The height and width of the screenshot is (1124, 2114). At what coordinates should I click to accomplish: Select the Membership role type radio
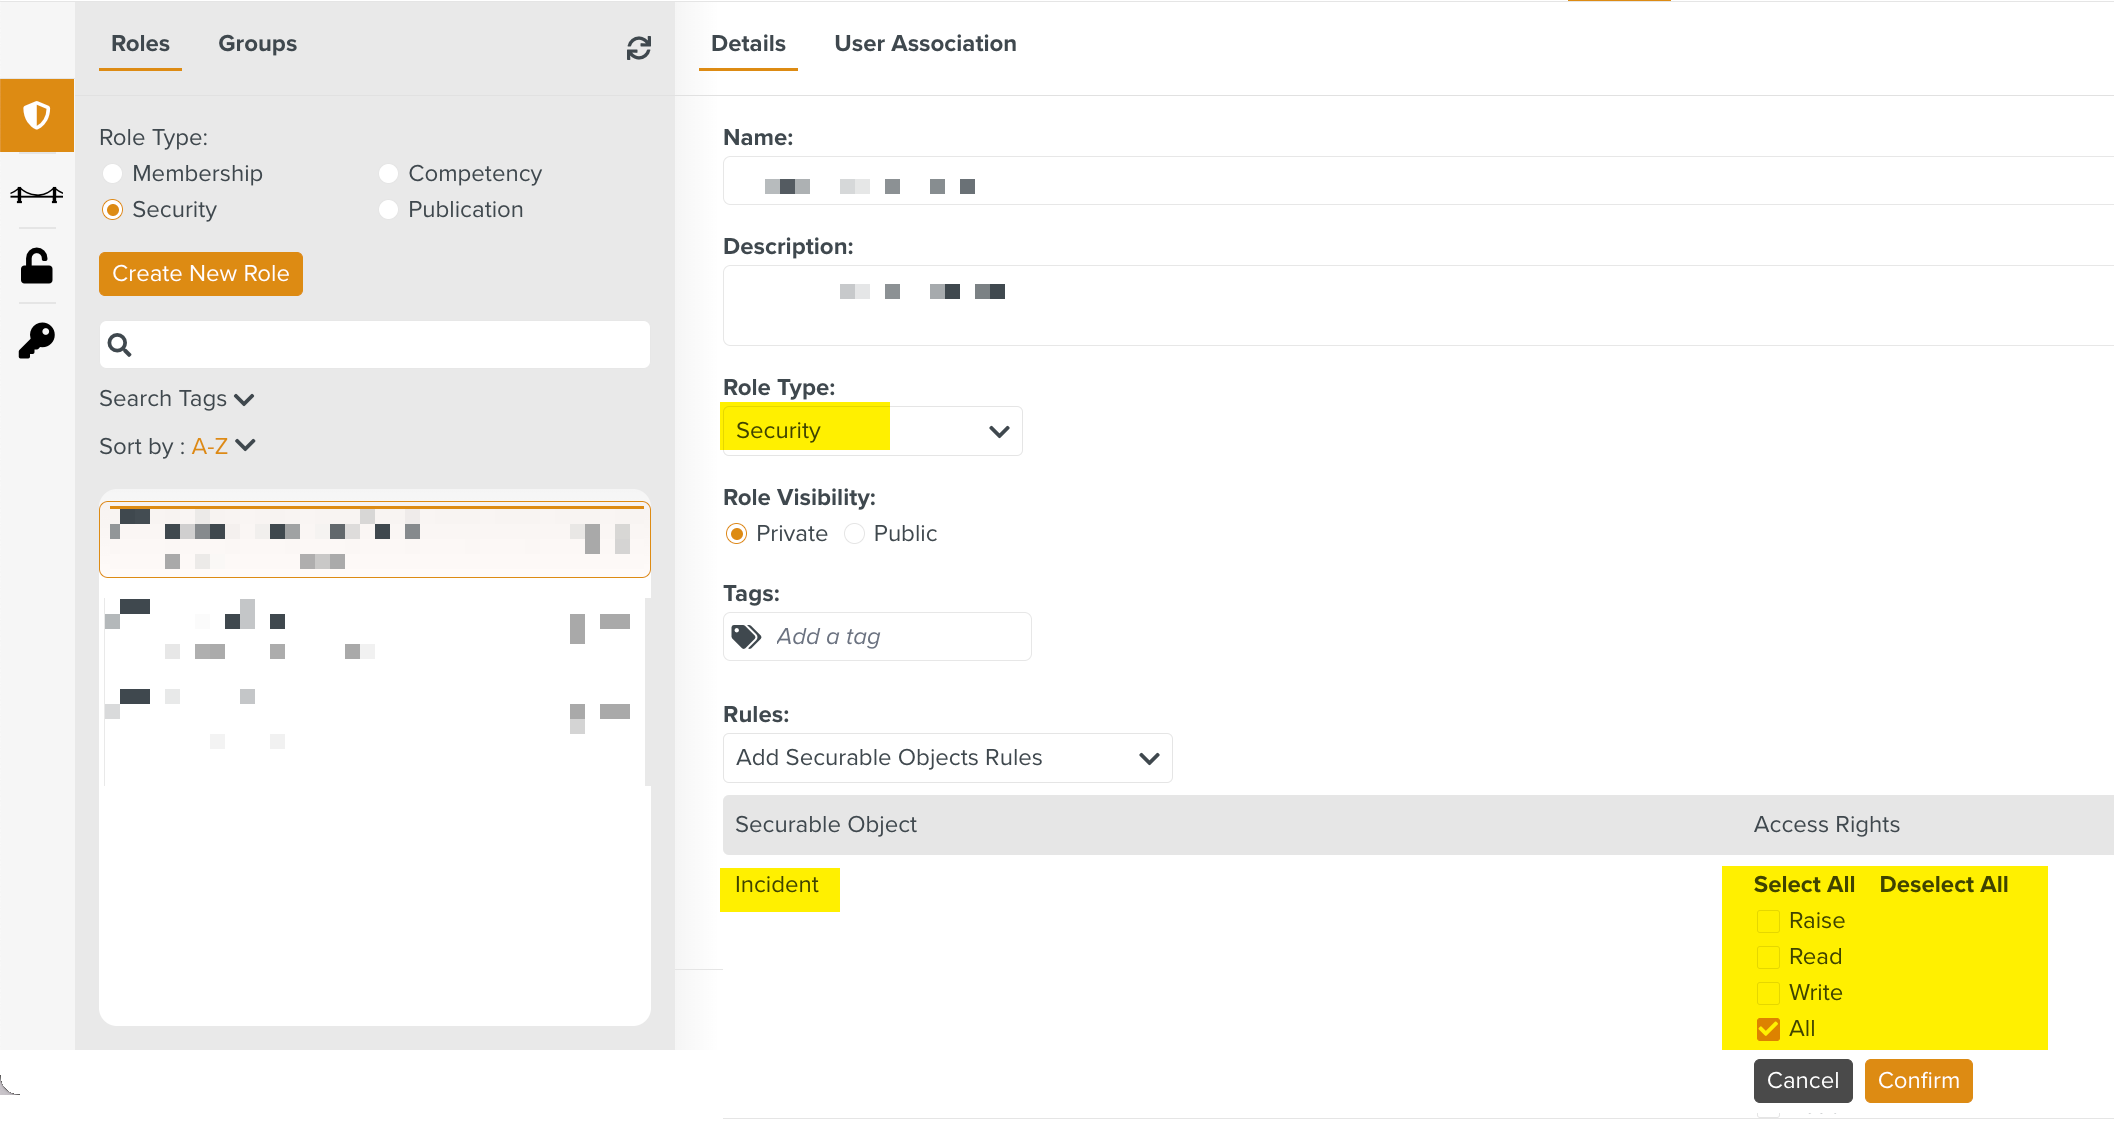click(x=113, y=174)
